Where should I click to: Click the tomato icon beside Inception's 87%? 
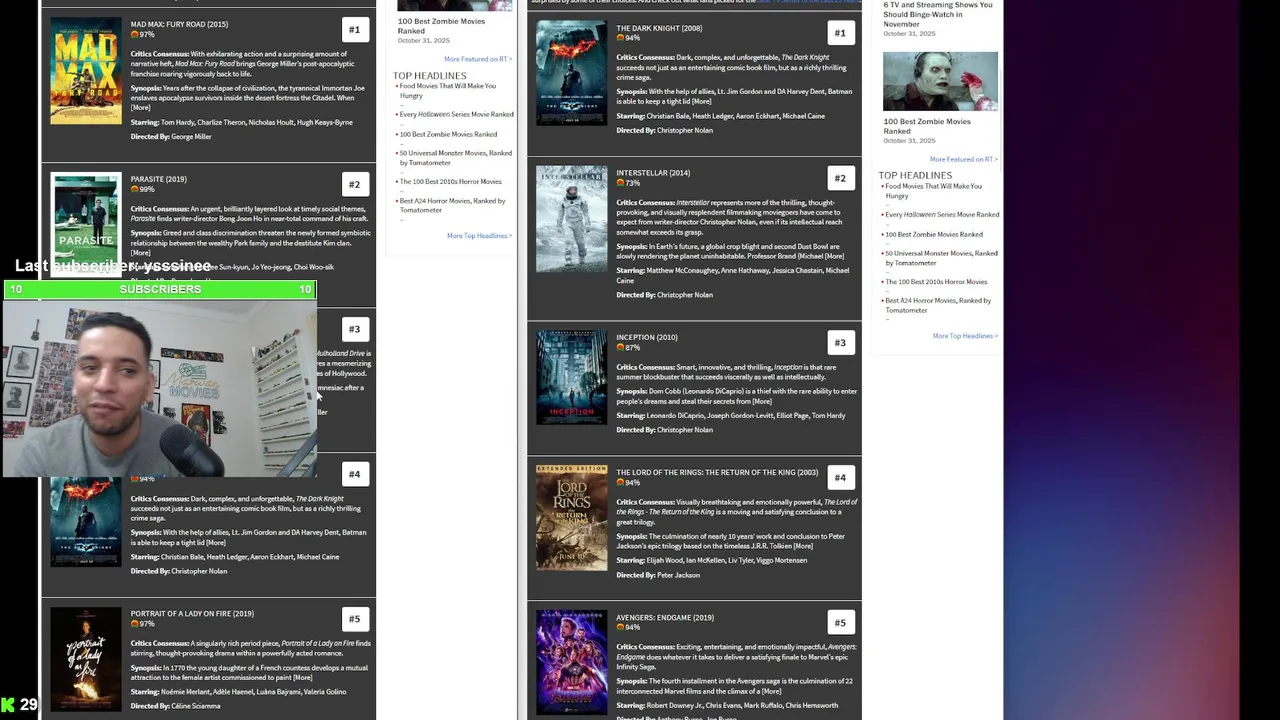(620, 348)
